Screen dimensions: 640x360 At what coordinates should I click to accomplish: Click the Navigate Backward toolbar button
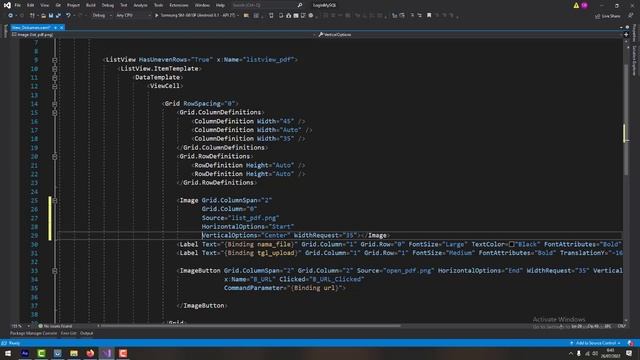point(11,16)
